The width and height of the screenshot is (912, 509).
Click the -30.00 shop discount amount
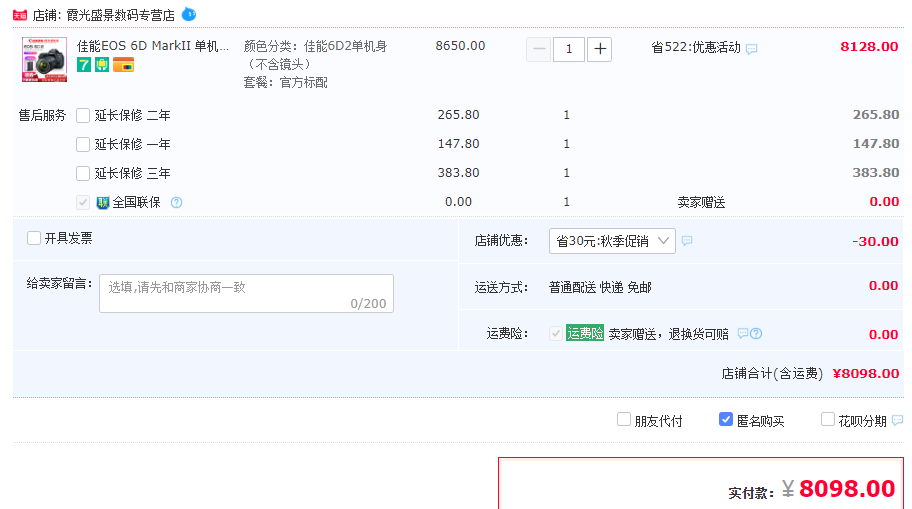tap(875, 241)
